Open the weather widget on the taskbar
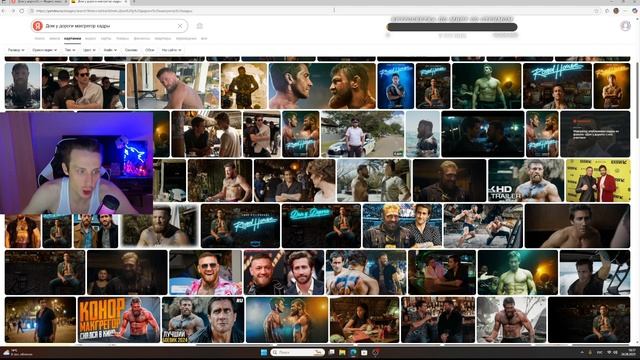 point(18,352)
